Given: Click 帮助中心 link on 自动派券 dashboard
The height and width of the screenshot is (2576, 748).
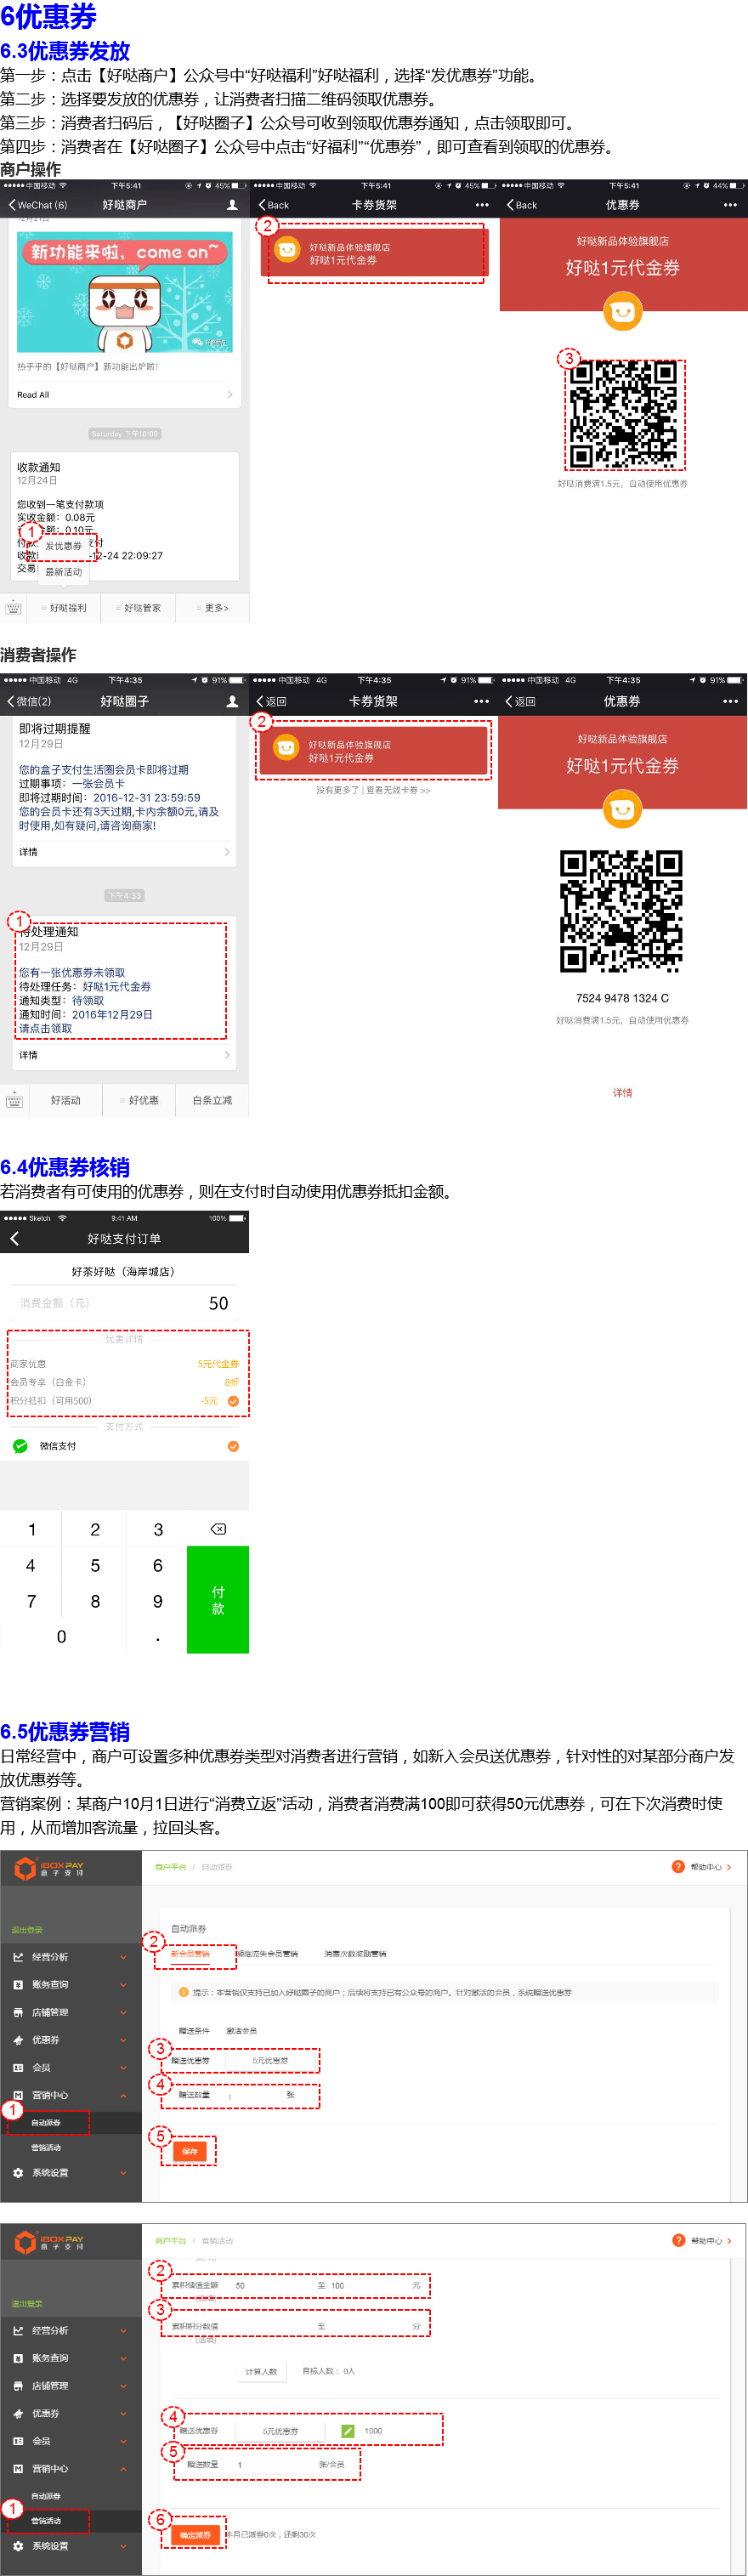Looking at the screenshot, I should tap(706, 1867).
